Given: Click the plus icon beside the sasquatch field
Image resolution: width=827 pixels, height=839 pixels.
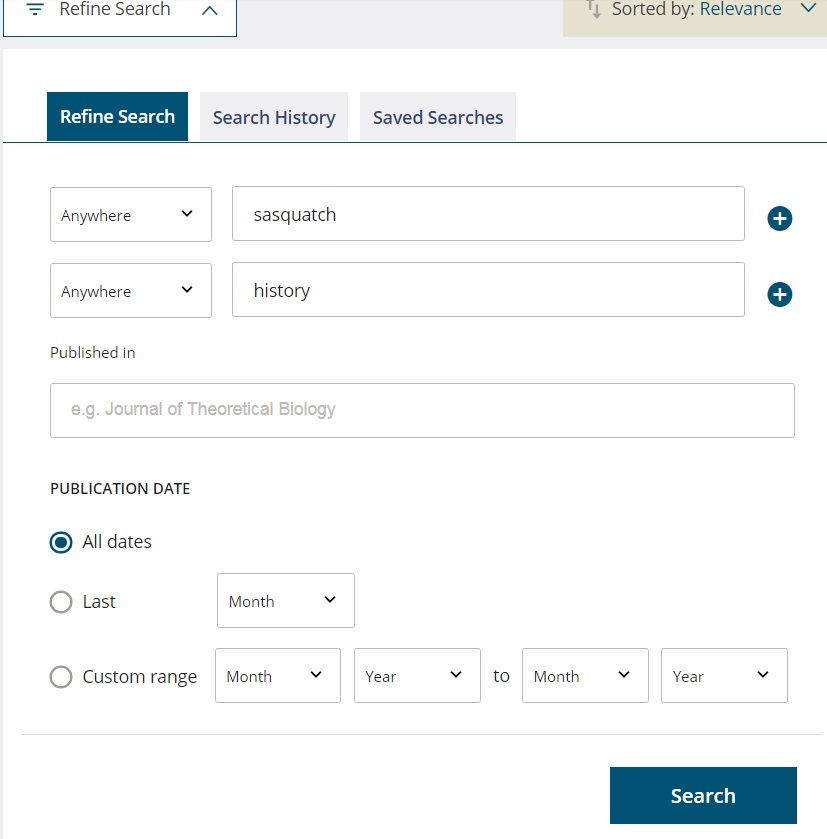Looking at the screenshot, I should 780,218.
